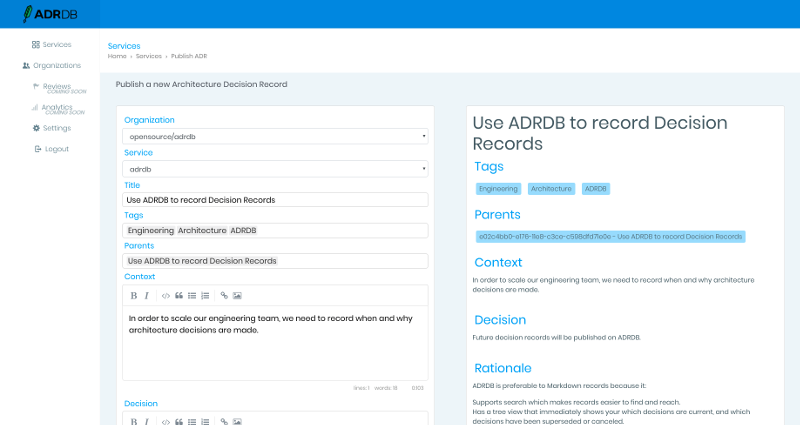The width and height of the screenshot is (800, 425).
Task: Open Analytics sidebar item
Action: point(57,107)
